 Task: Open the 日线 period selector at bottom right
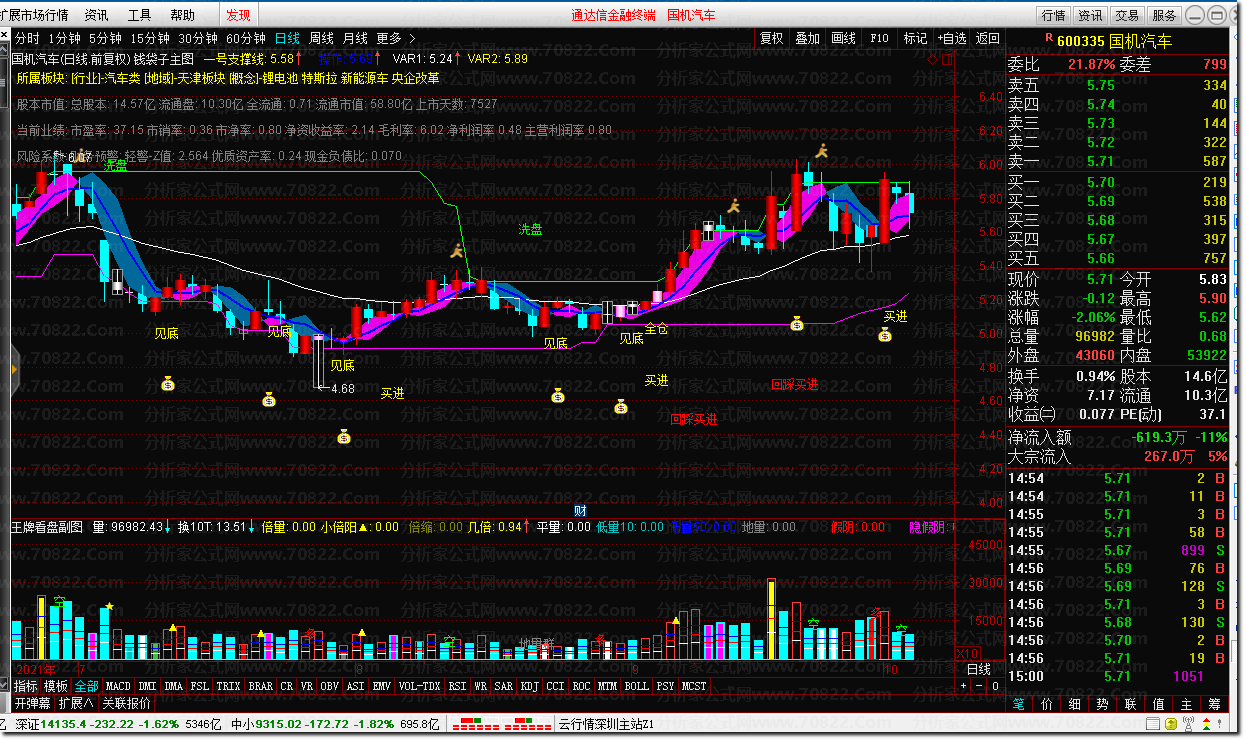[980, 669]
